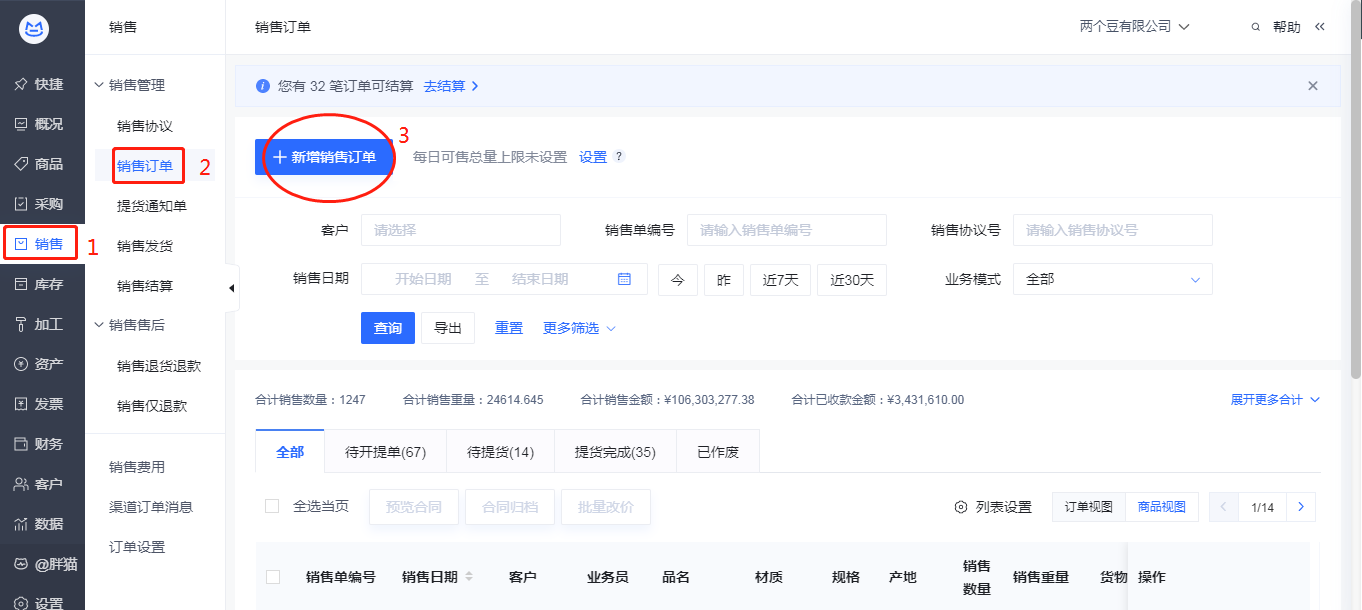Switch to the 库存 inventory module
The width and height of the screenshot is (1362, 610).
click(41, 283)
